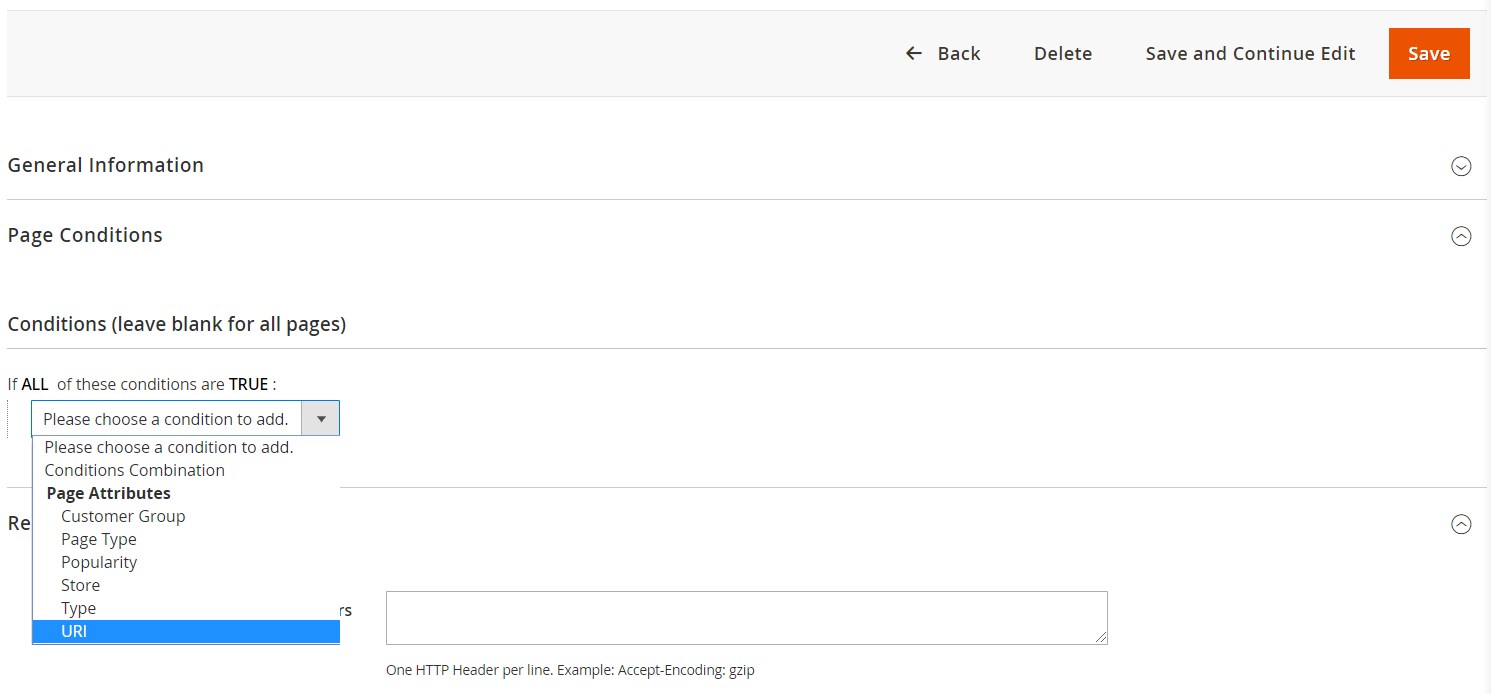
Task: Click Save and Continue Edit
Action: (1250, 54)
